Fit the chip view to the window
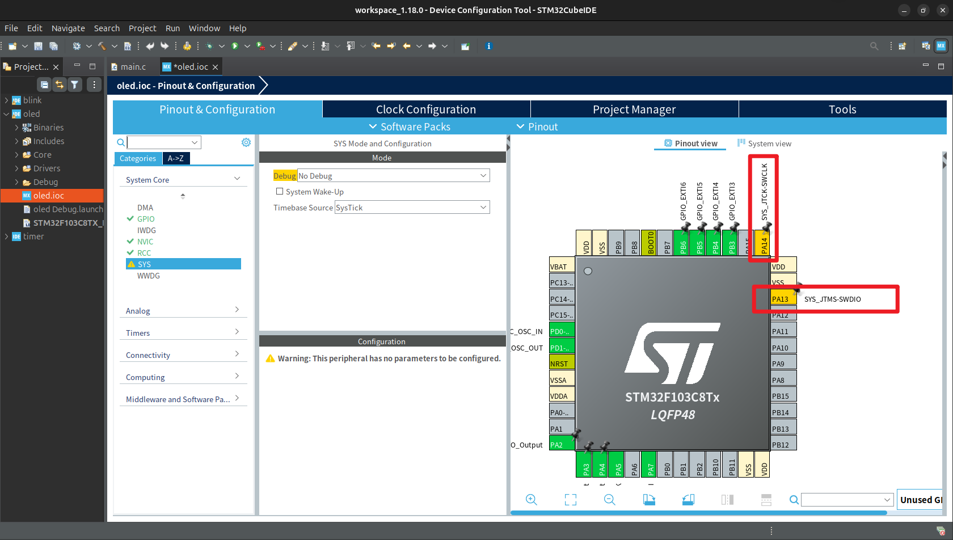The image size is (953, 540). click(570, 499)
